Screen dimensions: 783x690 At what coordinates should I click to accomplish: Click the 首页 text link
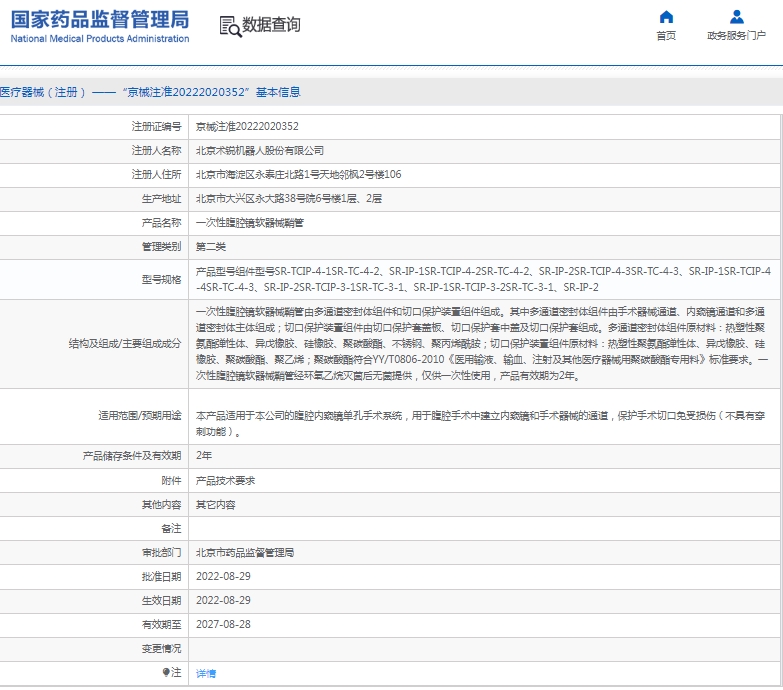pos(666,35)
